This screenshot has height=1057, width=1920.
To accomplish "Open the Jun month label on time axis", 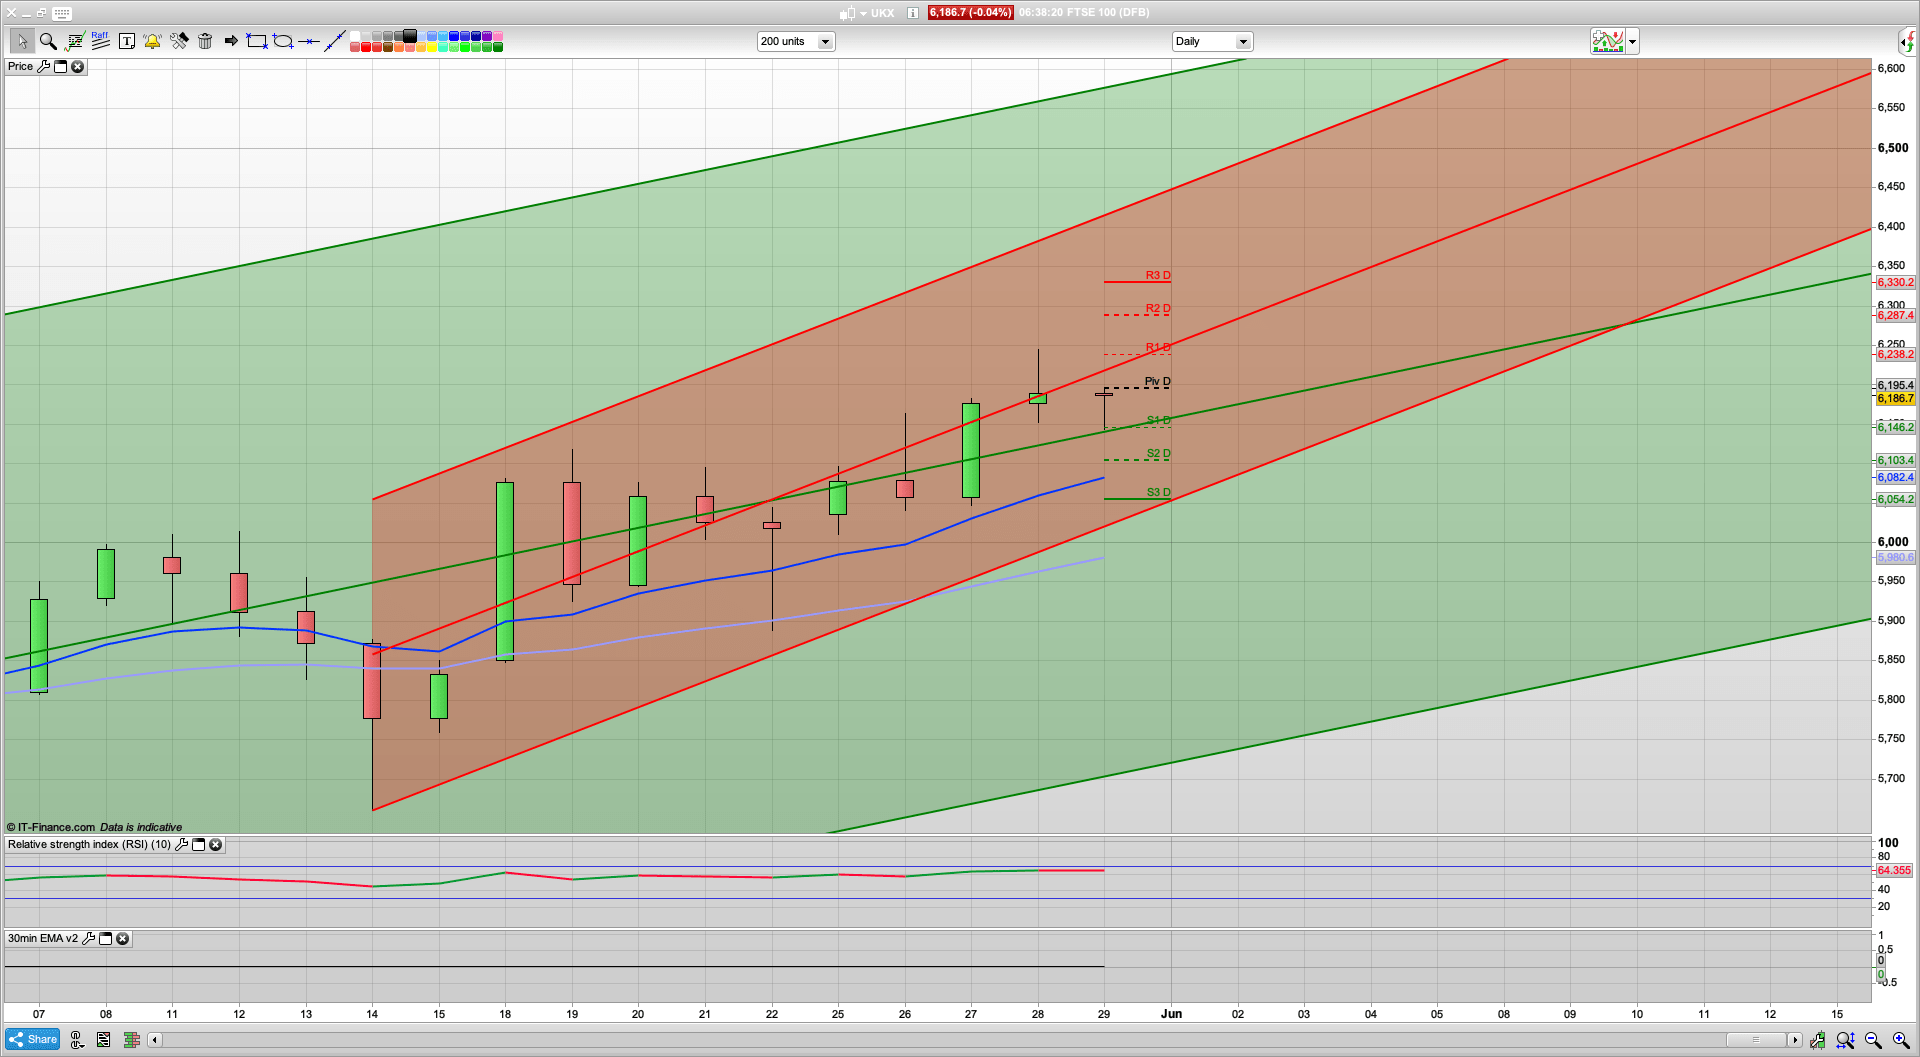I will click(x=1171, y=1014).
